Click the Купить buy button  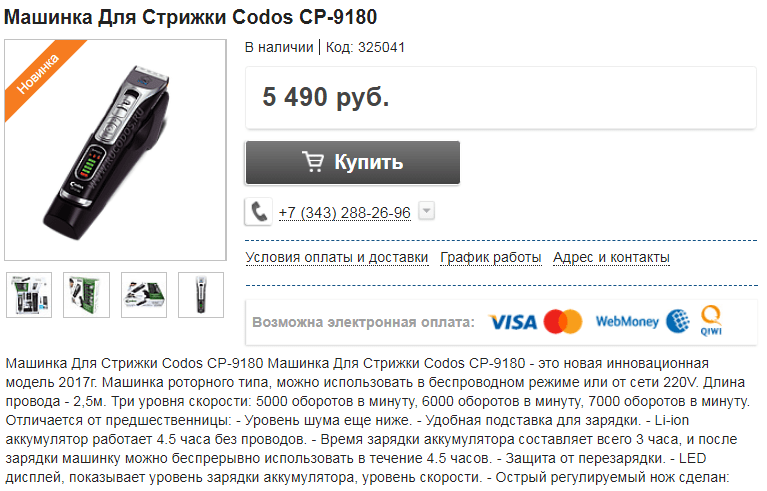pyautogui.click(x=353, y=162)
